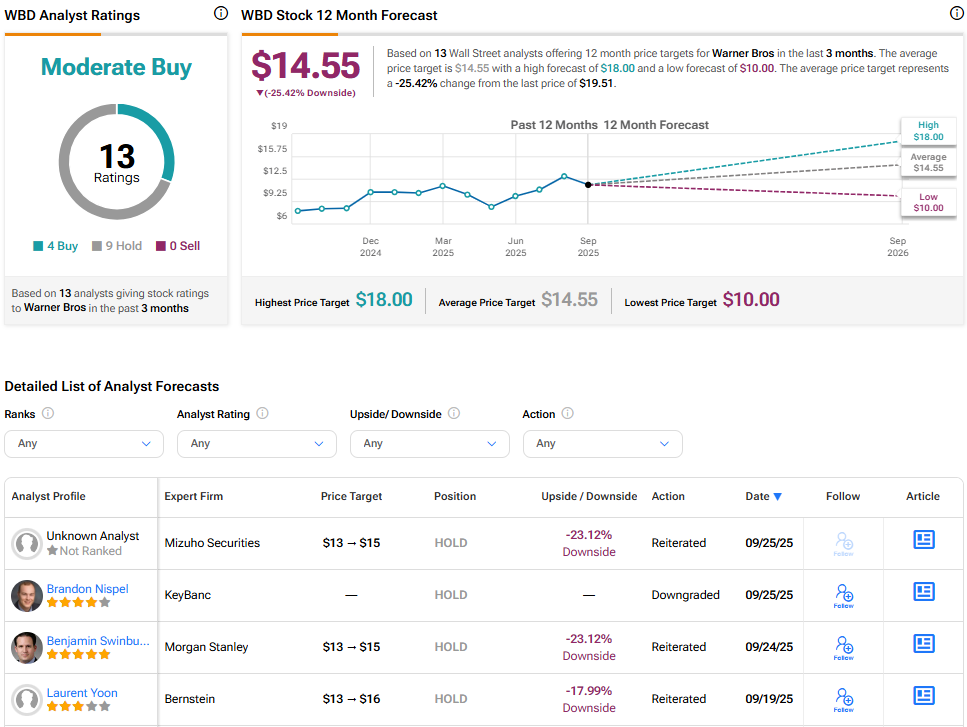
Task: Click the Upside / Downside column header
Action: pos(589,496)
